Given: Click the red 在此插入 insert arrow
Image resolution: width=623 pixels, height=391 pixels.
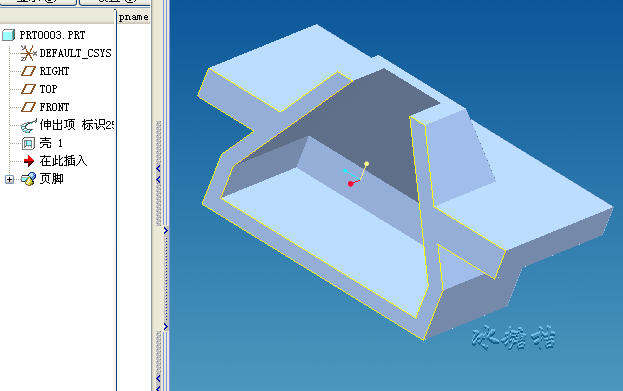Looking at the screenshot, I should [29, 161].
